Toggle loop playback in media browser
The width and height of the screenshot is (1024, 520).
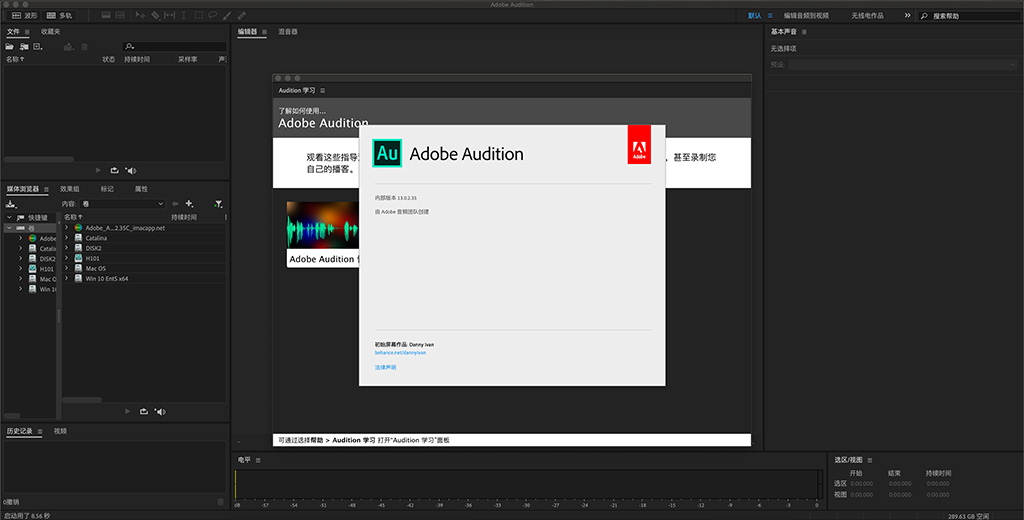tap(144, 412)
